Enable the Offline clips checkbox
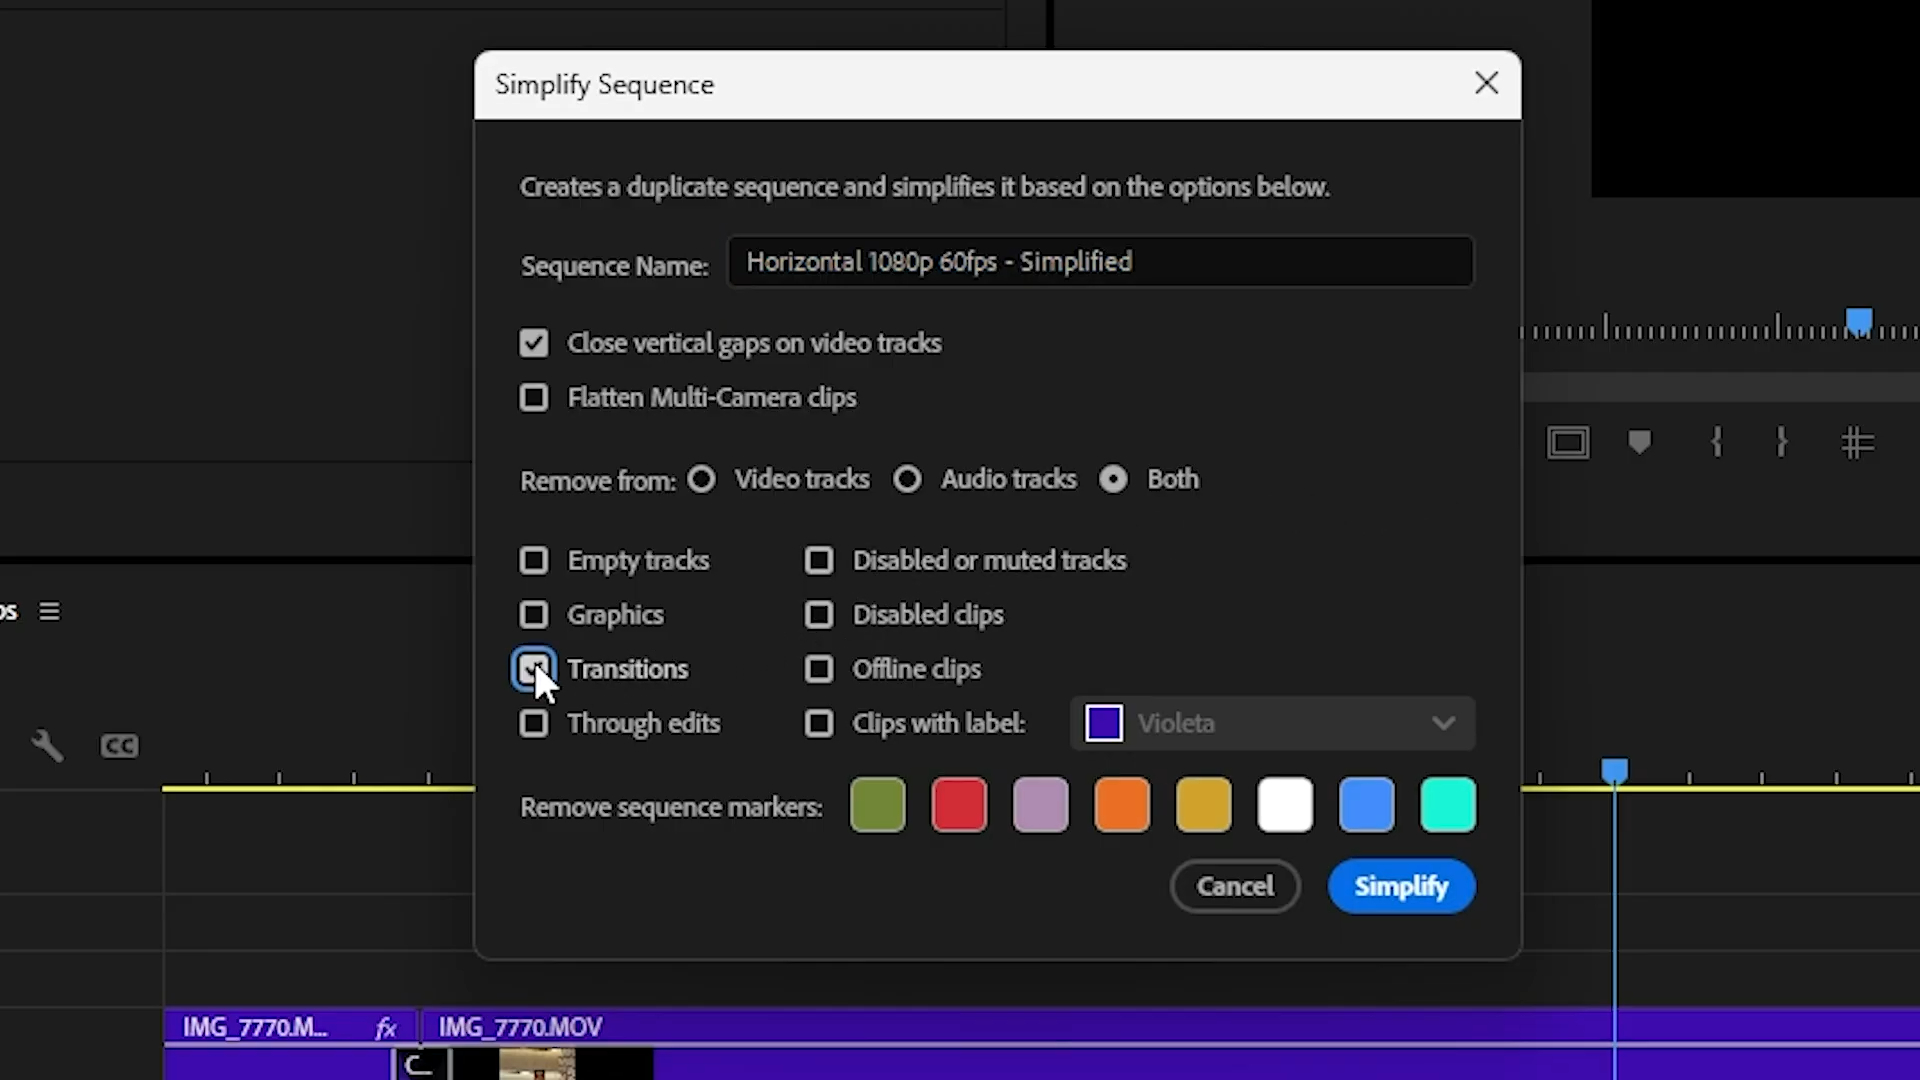Screen dimensions: 1920x1080 coord(819,669)
